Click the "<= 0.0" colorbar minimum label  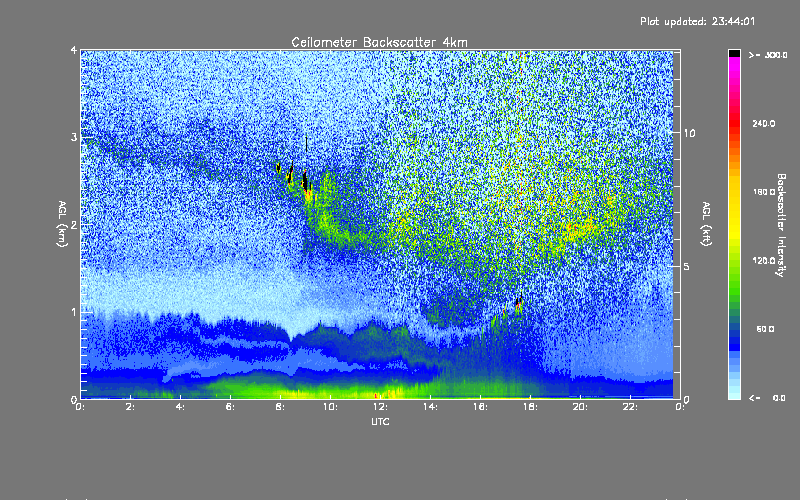768,398
